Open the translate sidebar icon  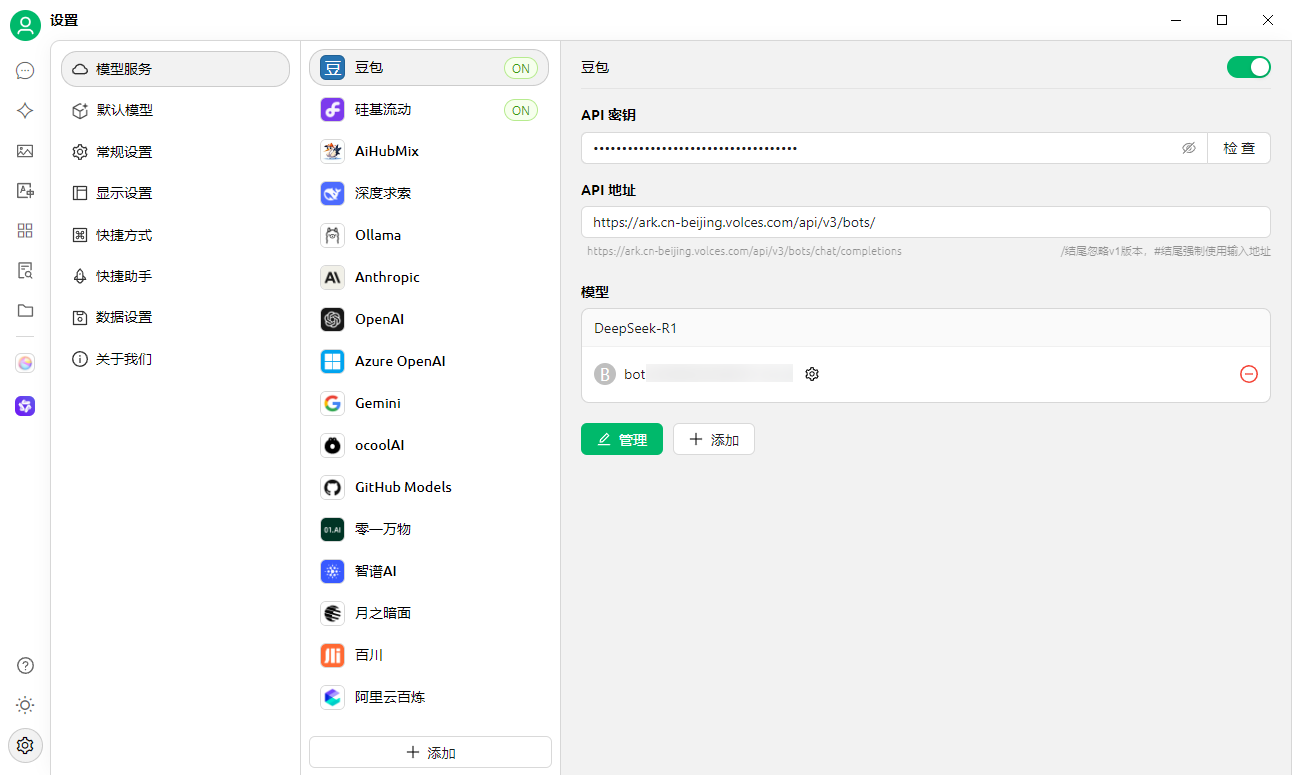coord(25,191)
